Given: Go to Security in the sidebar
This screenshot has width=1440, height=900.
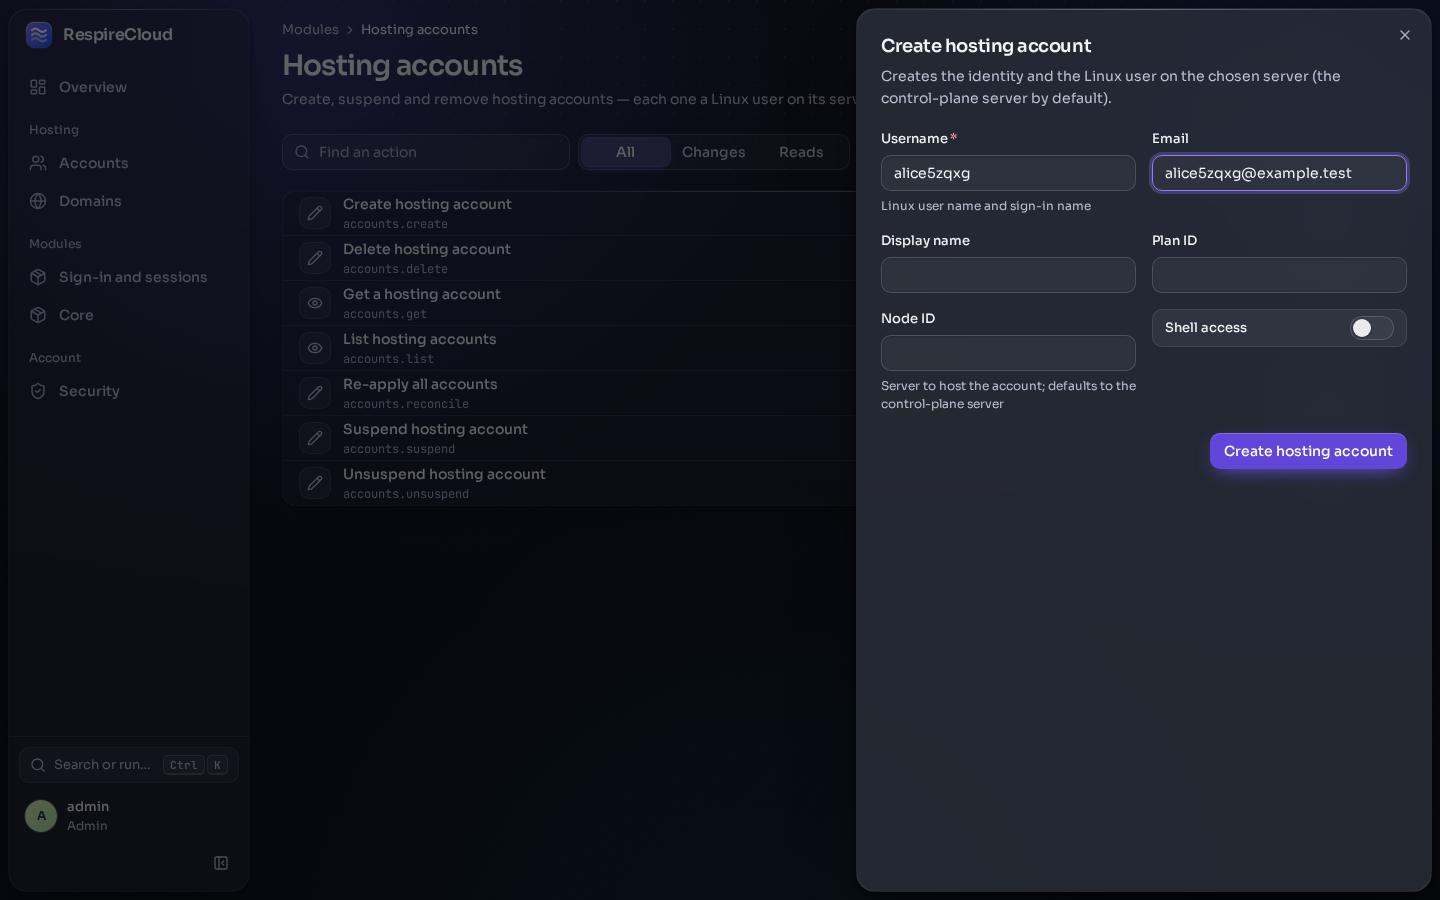Looking at the screenshot, I should [x=130, y=391].
